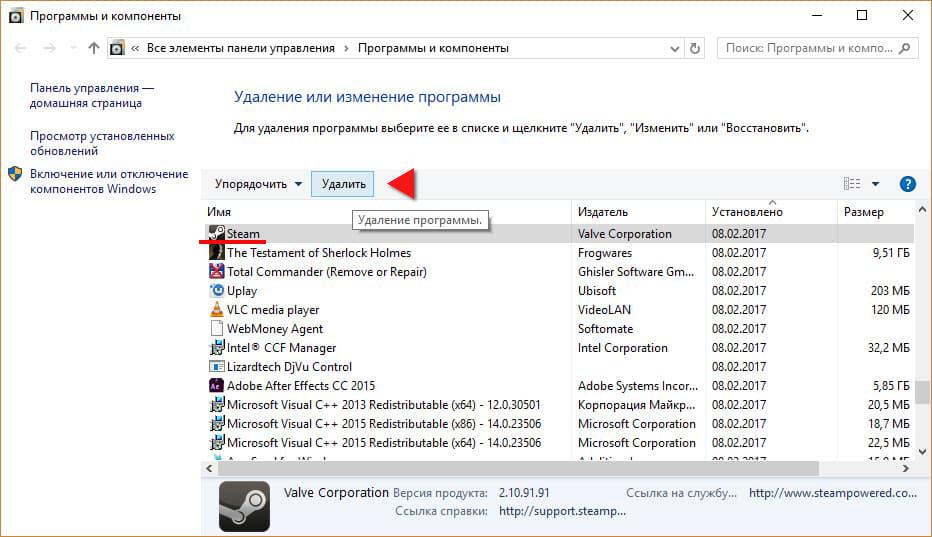This screenshot has height=537, width=932.
Task: Click the large Steam logo in details pane
Action: coord(244,506)
